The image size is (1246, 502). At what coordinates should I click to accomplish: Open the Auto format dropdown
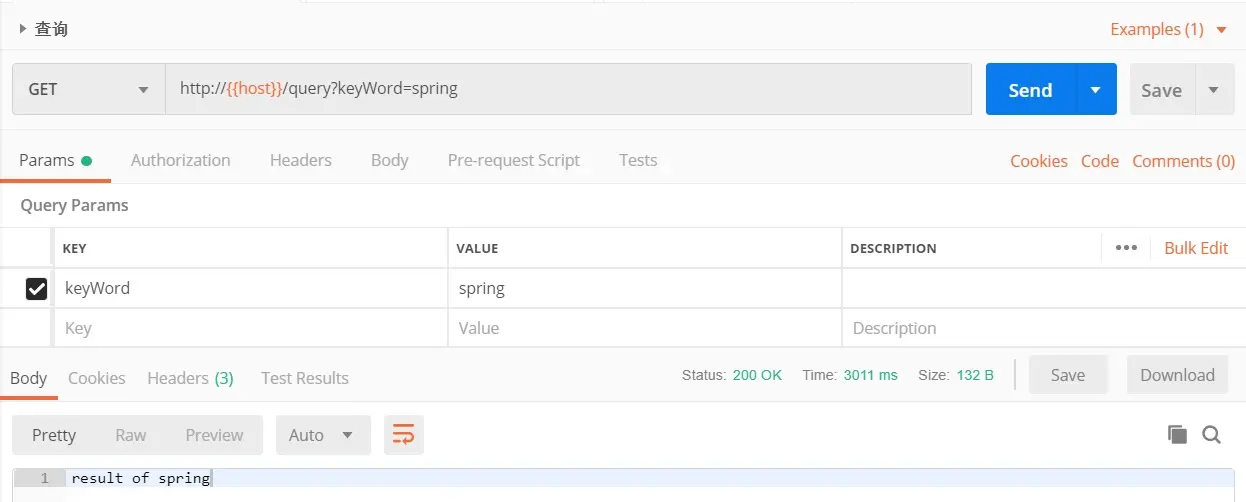pyautogui.click(x=322, y=435)
